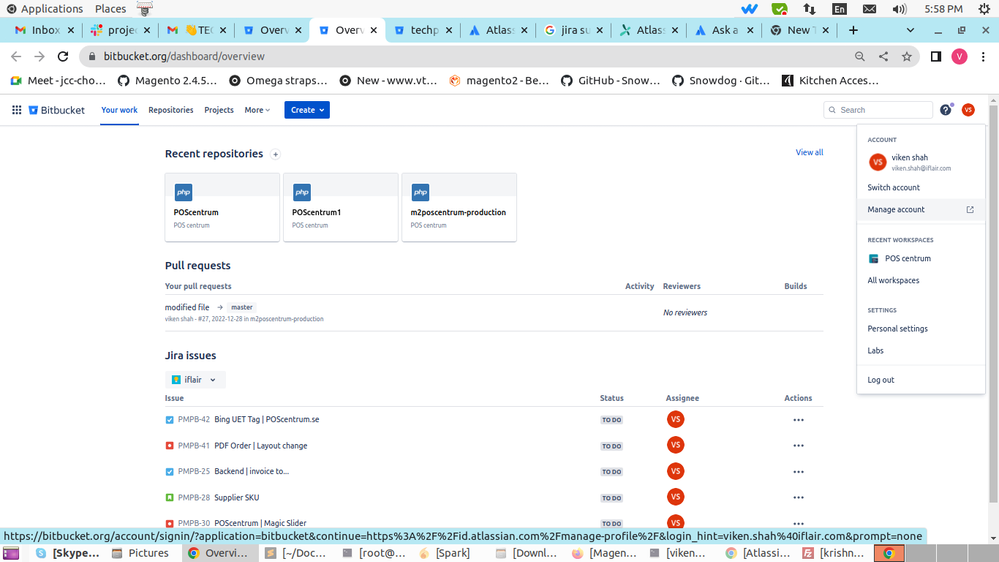
Task: Expand the More menu in navigation
Action: click(x=257, y=110)
